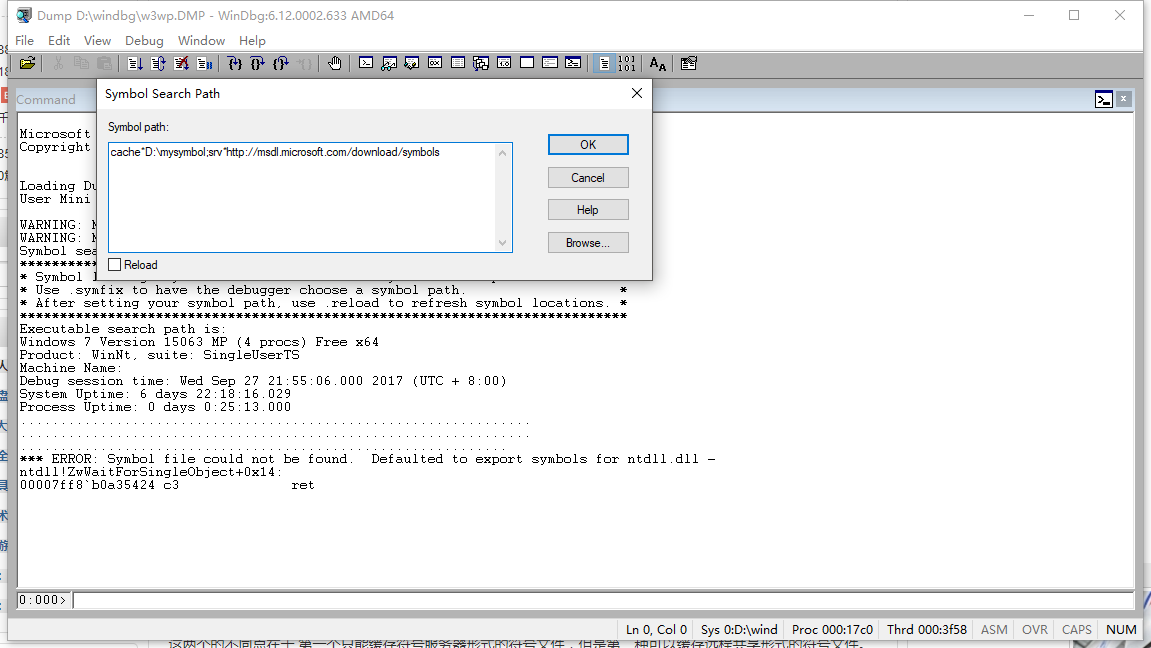Select the Step Into braces icon
1151x648 pixels.
coord(235,64)
